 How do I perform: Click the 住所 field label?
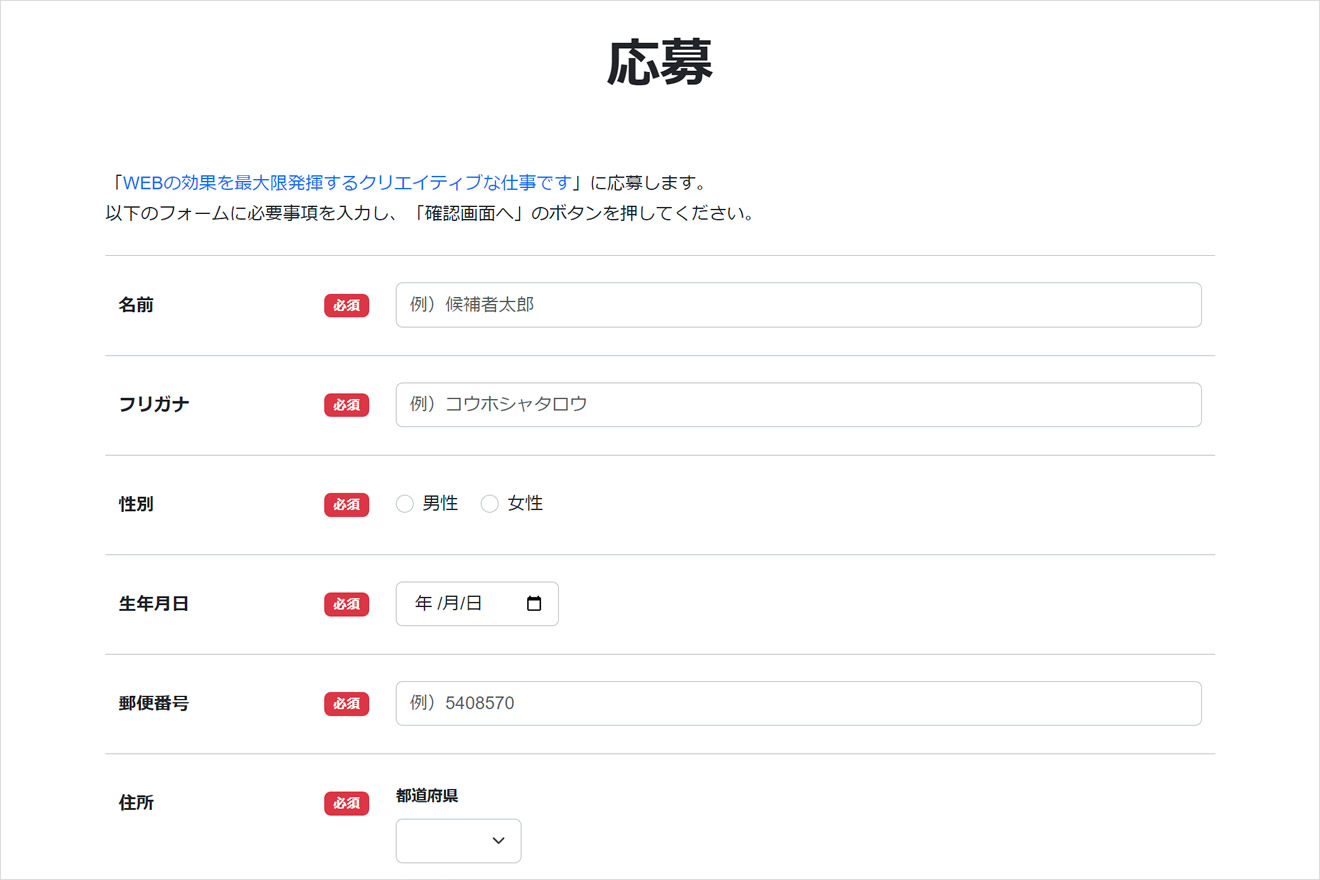[x=136, y=803]
